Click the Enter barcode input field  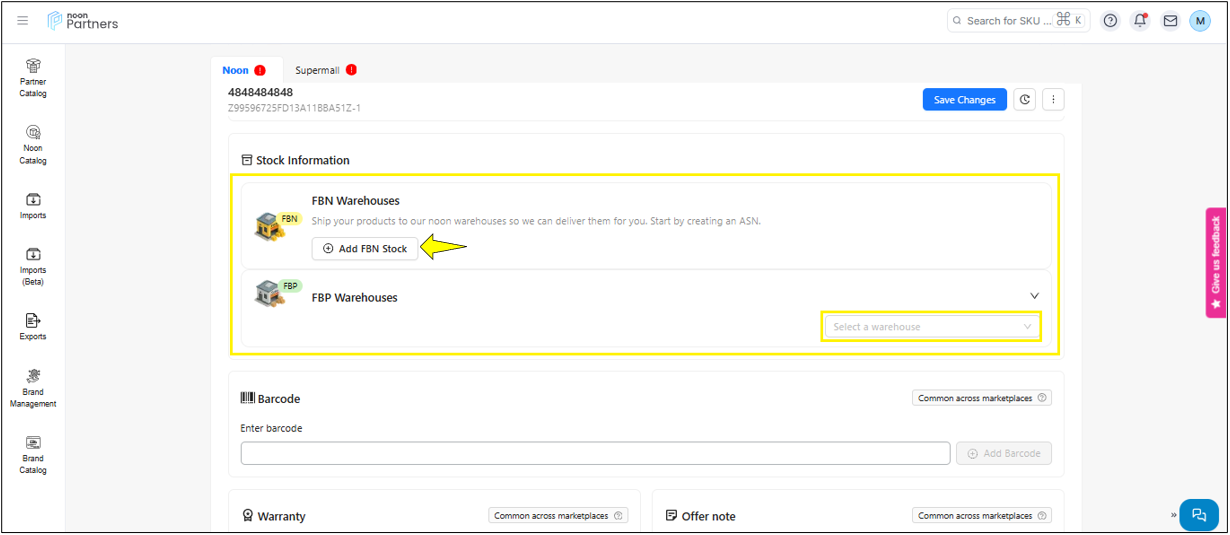(x=595, y=453)
